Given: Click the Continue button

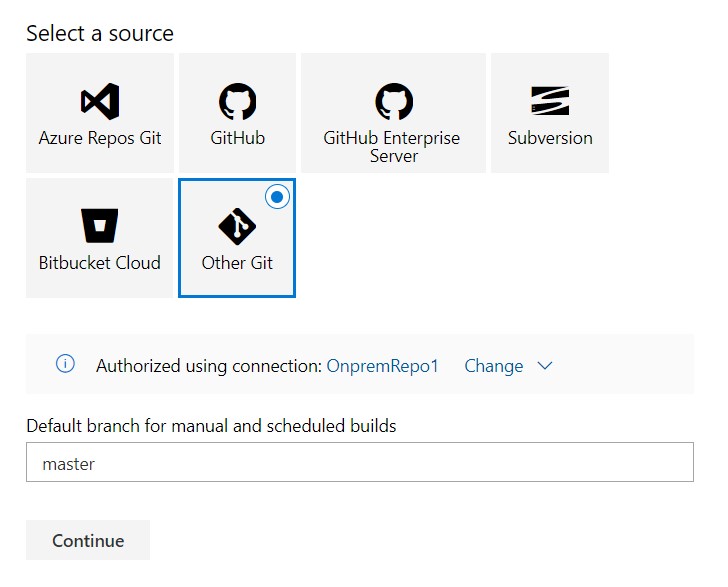Looking at the screenshot, I should coord(88,540).
